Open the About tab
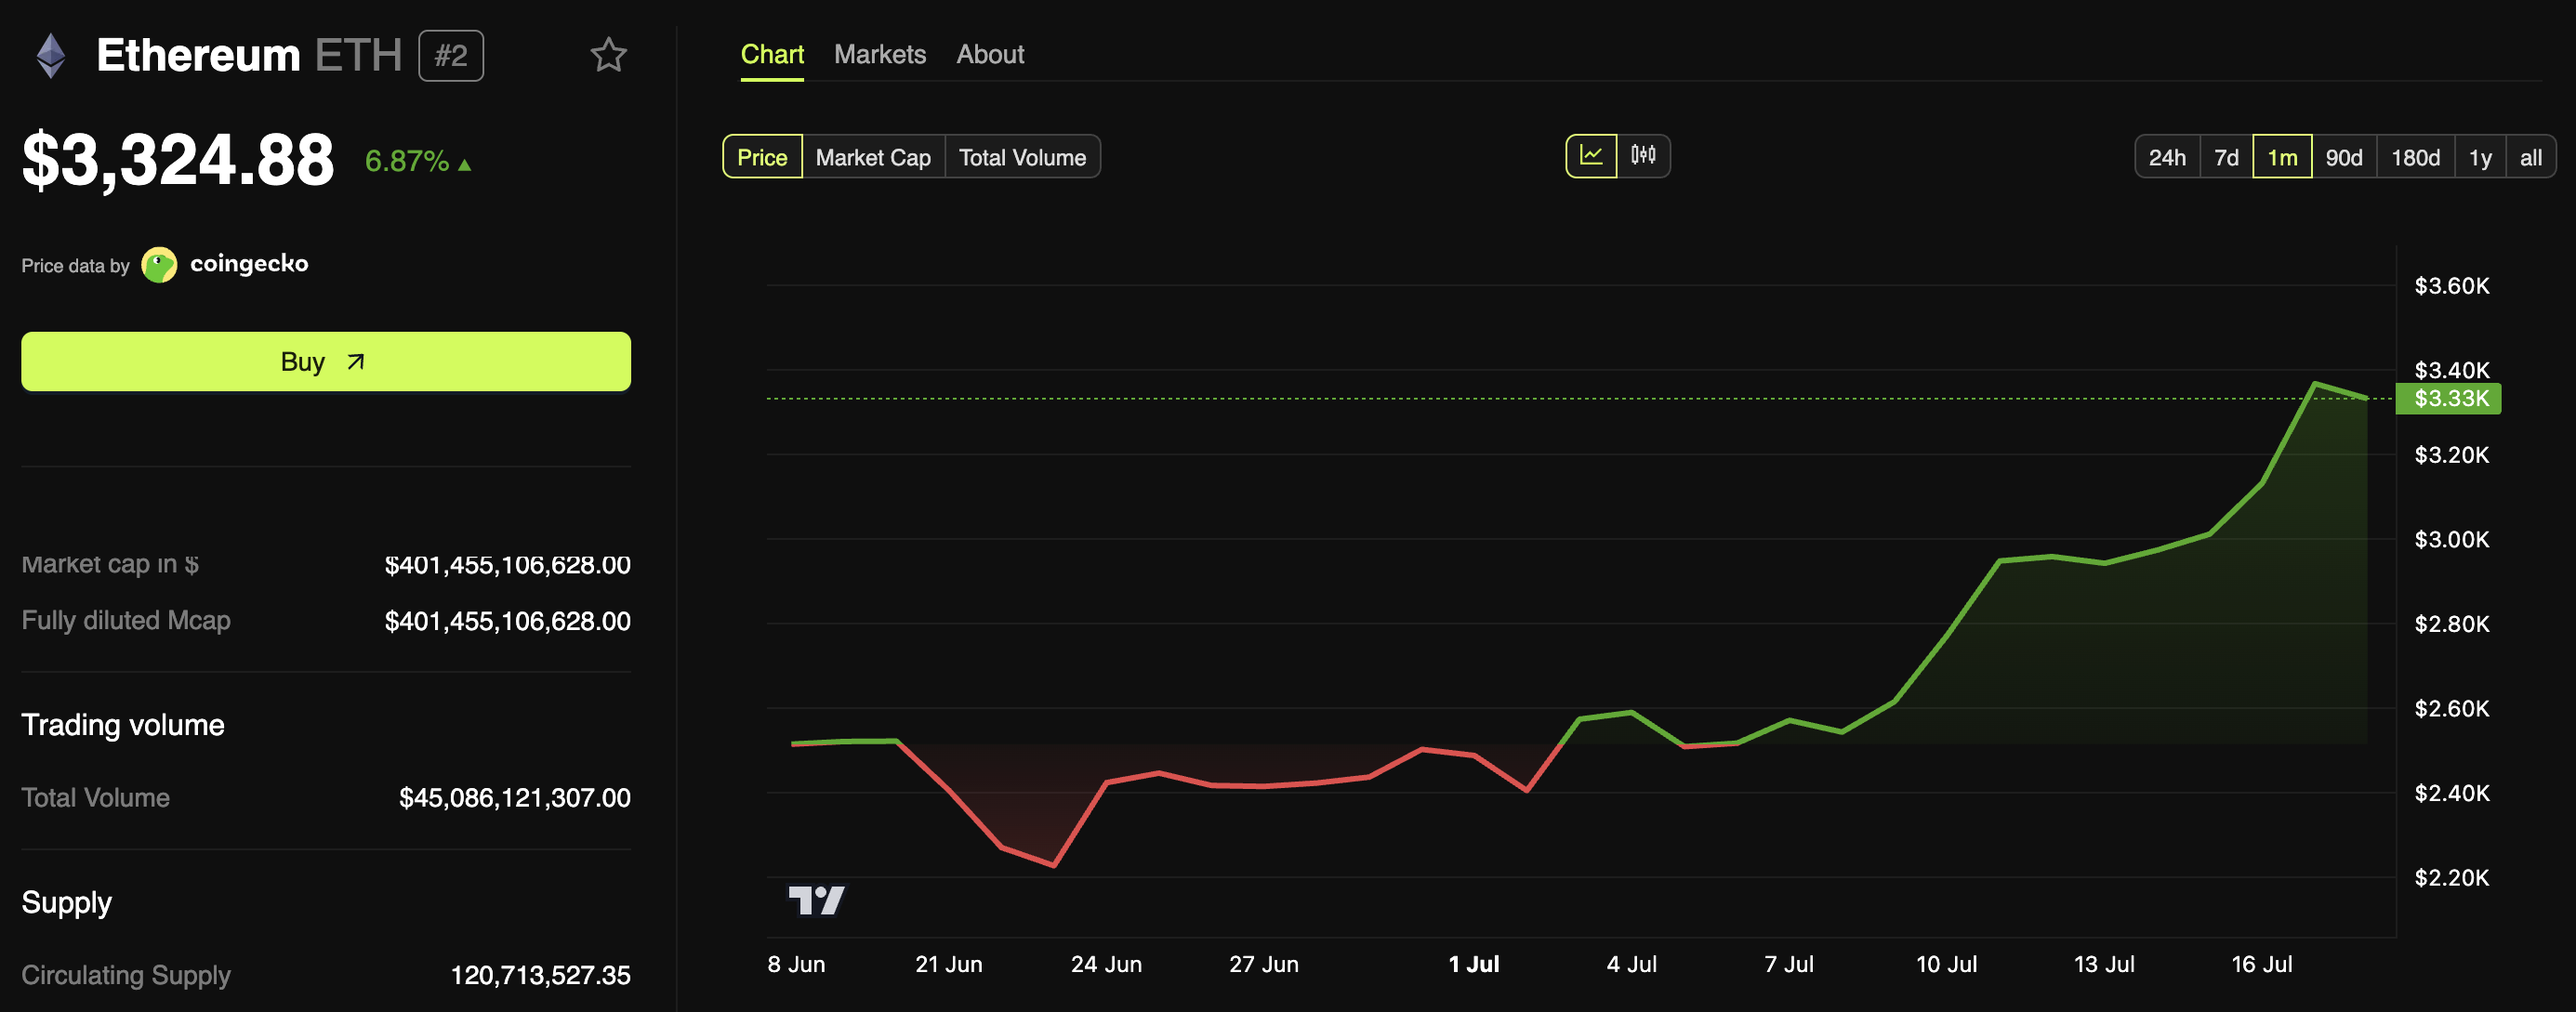The width and height of the screenshot is (2576, 1012). (989, 54)
